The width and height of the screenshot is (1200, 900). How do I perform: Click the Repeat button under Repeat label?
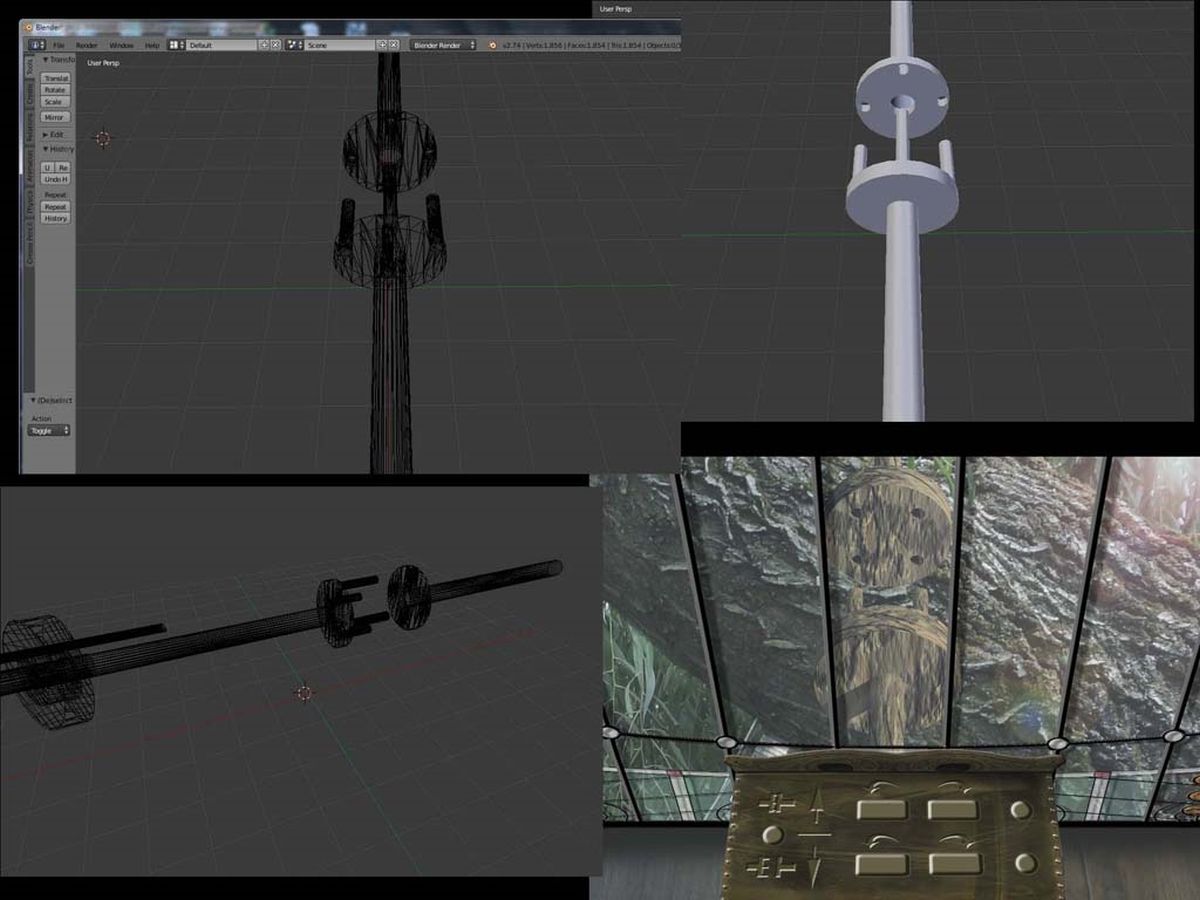tap(56, 207)
